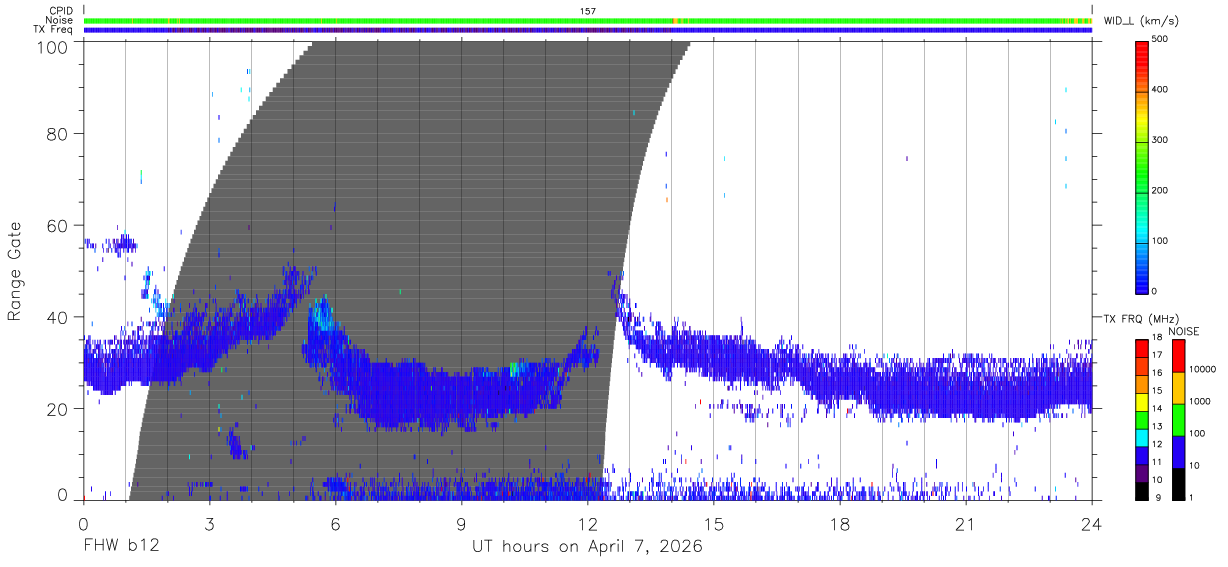Screen dimensions: 1228x567
Task: Click the Range Gate 80 tick label
Action: pos(59,134)
